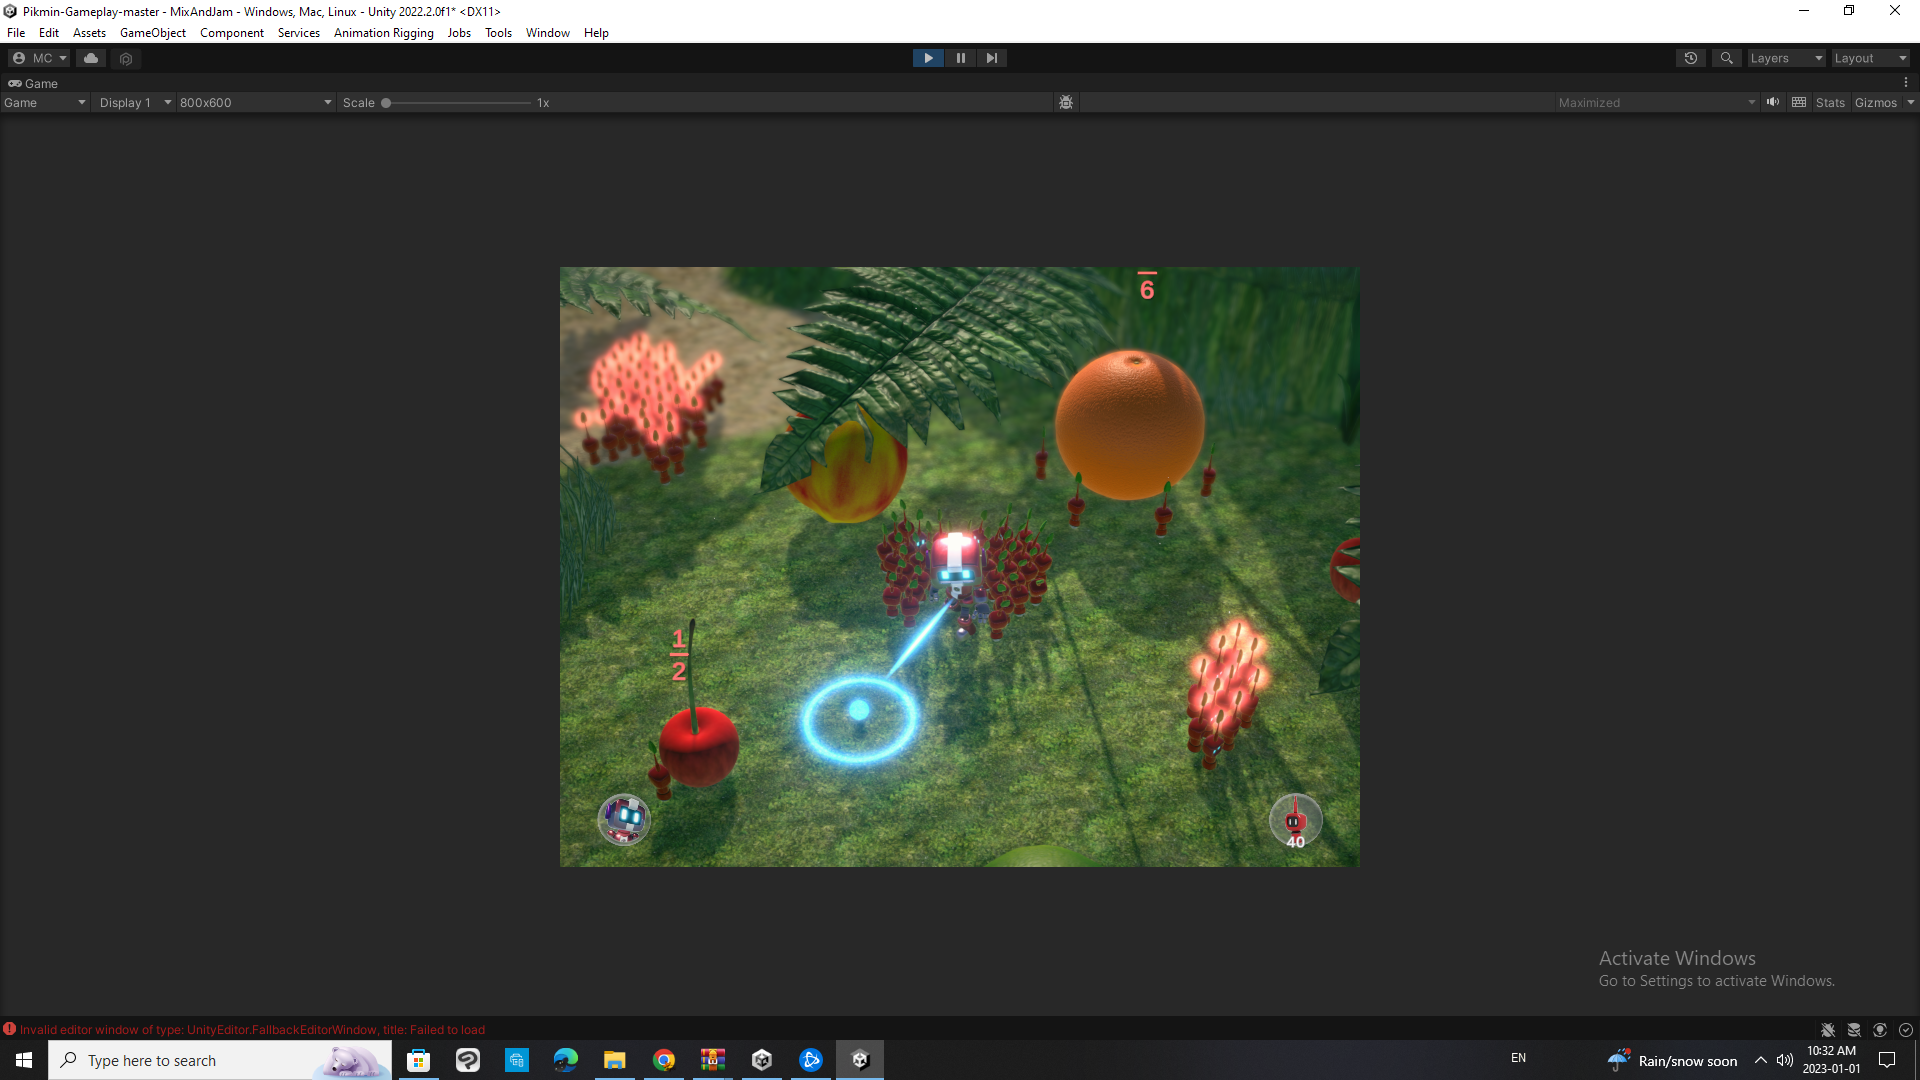Open Game view panel options menu
Screen dimensions: 1920x1080
(x=1906, y=84)
